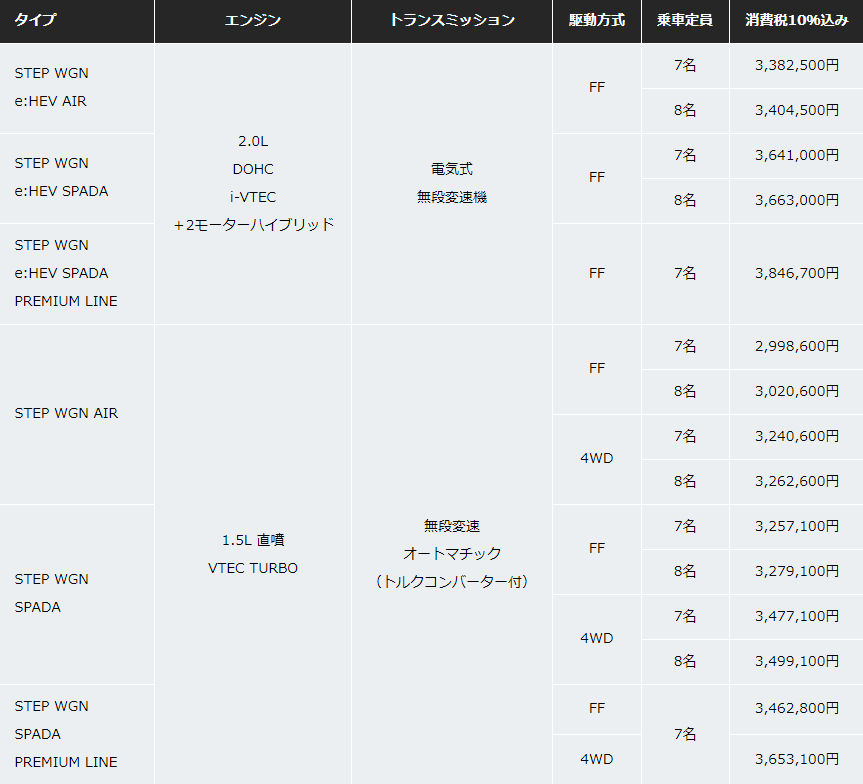Select the 3,499,100円 price cell
This screenshot has width=863, height=784.
click(796, 661)
